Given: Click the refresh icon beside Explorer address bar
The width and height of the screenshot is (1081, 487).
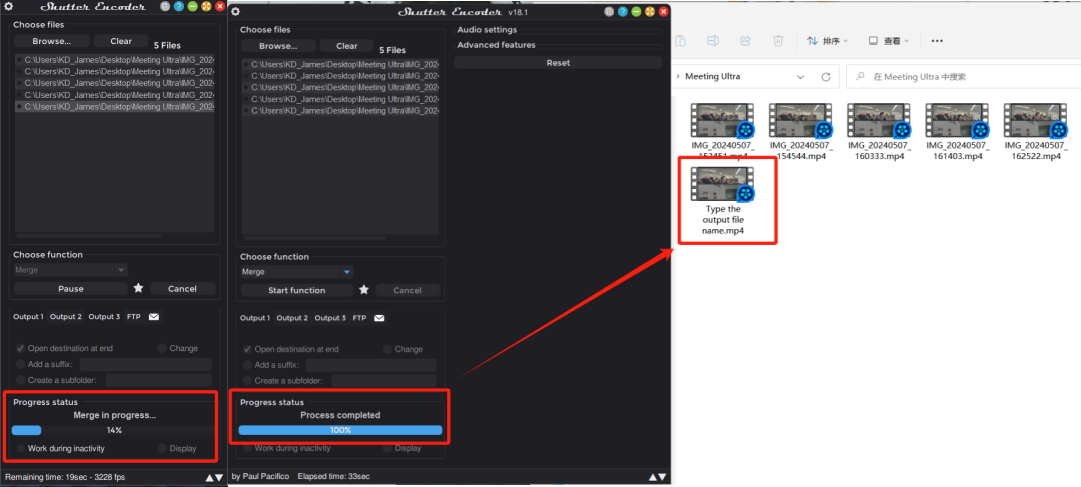Looking at the screenshot, I should (x=826, y=77).
